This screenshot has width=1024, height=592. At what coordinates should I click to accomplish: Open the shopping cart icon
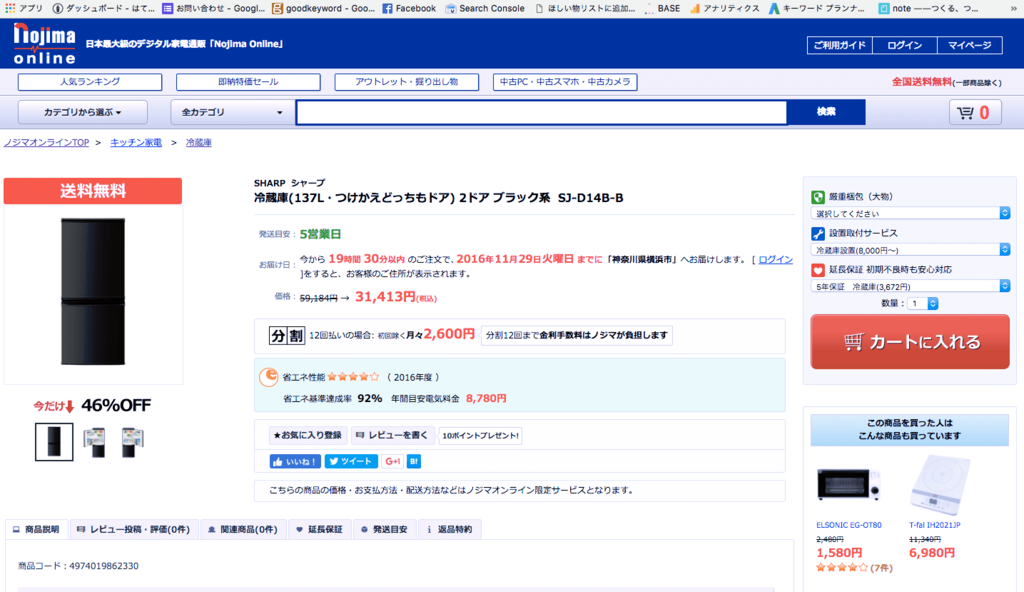[975, 112]
